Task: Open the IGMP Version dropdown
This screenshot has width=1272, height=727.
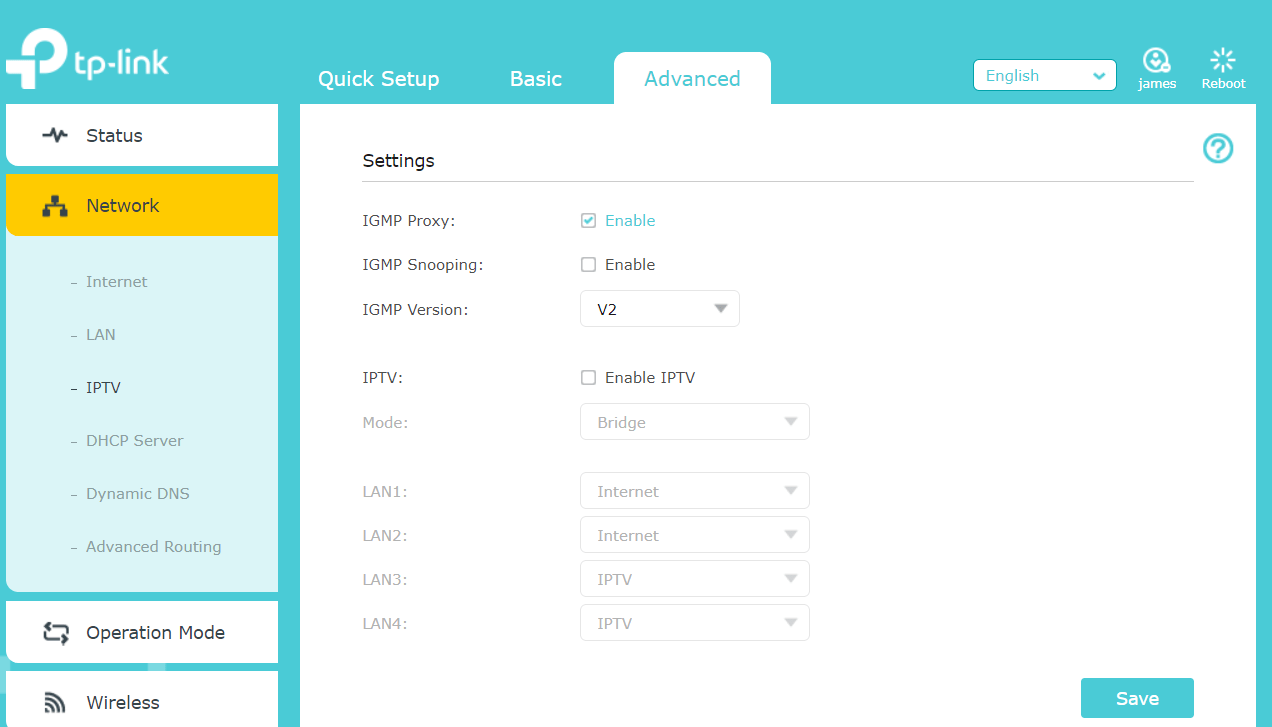Action: tap(660, 309)
